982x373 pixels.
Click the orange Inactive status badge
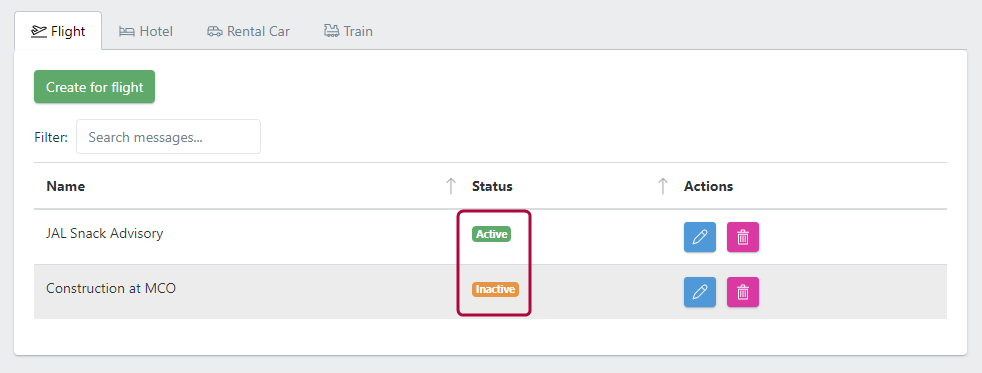[495, 290]
